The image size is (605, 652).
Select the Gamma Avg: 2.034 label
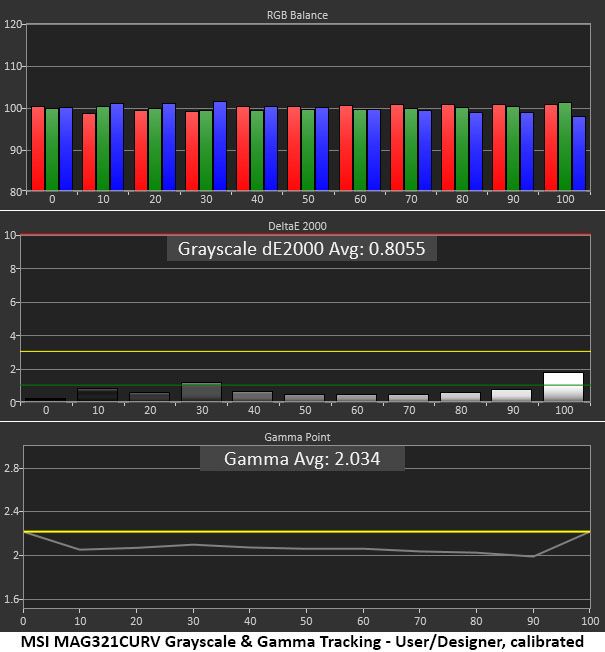(302, 459)
